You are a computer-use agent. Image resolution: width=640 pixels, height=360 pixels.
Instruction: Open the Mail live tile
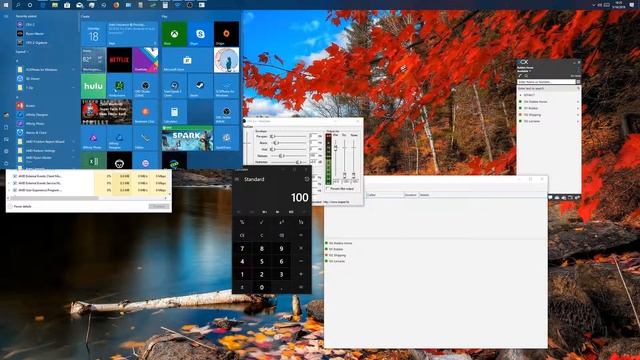pyautogui.click(x=132, y=34)
